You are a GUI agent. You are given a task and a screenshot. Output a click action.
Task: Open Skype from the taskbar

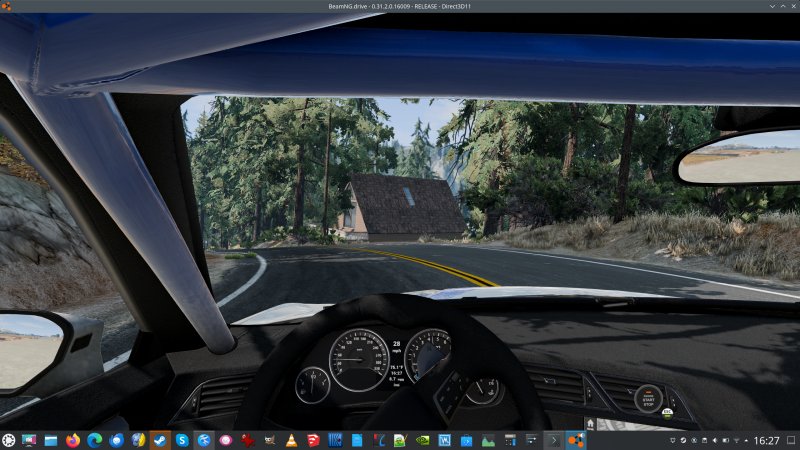(x=182, y=440)
